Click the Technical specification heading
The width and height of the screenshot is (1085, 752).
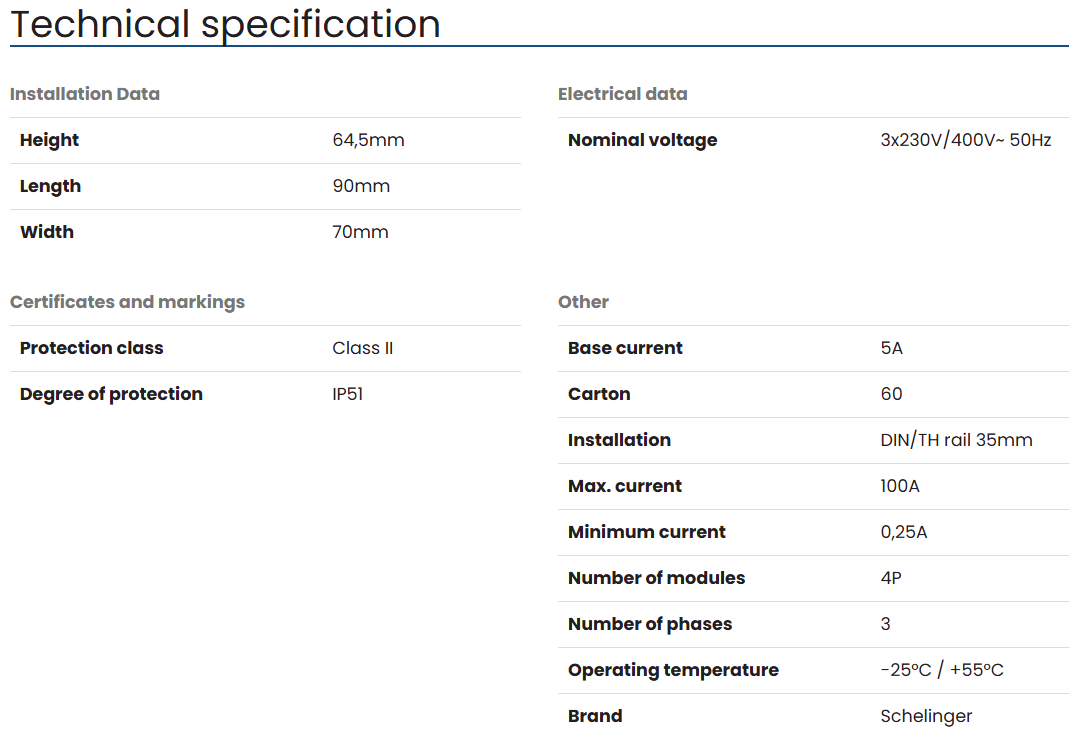point(225,24)
